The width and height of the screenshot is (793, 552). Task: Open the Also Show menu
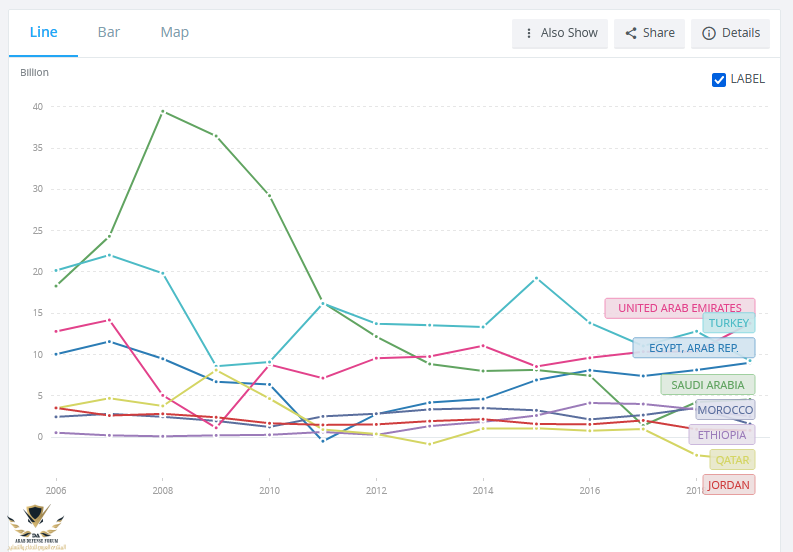(x=560, y=33)
